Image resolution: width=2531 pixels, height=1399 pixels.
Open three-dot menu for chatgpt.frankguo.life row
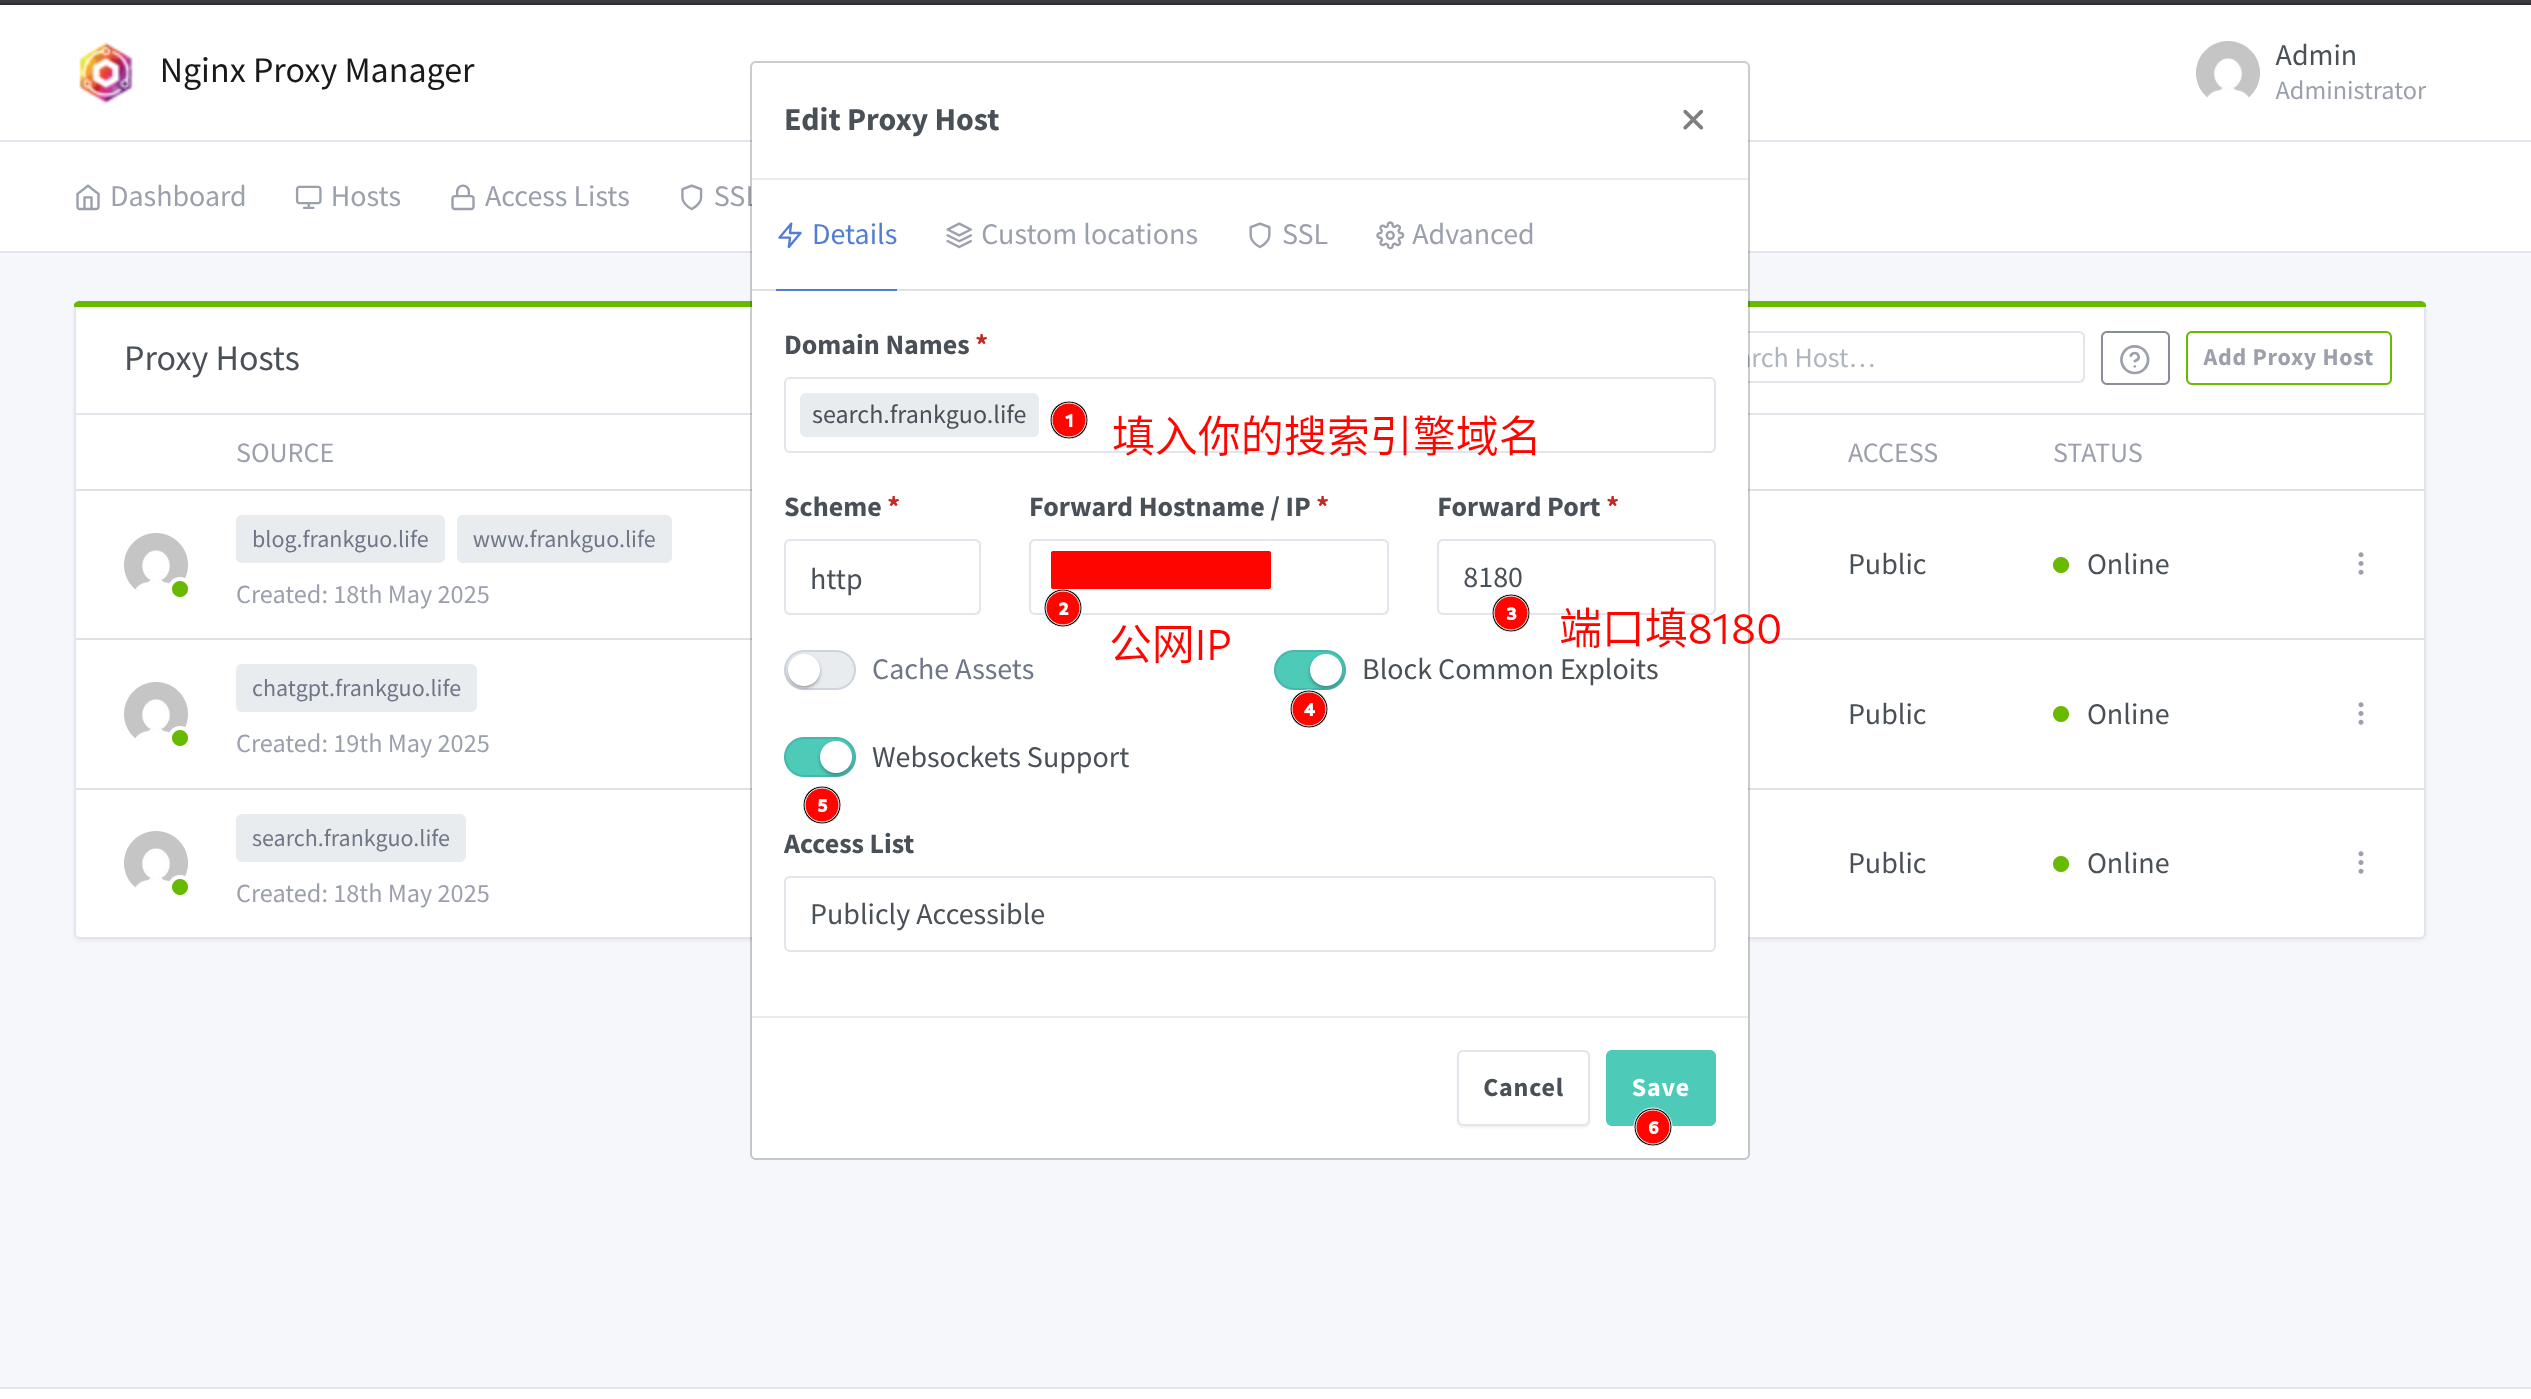[x=2360, y=714]
